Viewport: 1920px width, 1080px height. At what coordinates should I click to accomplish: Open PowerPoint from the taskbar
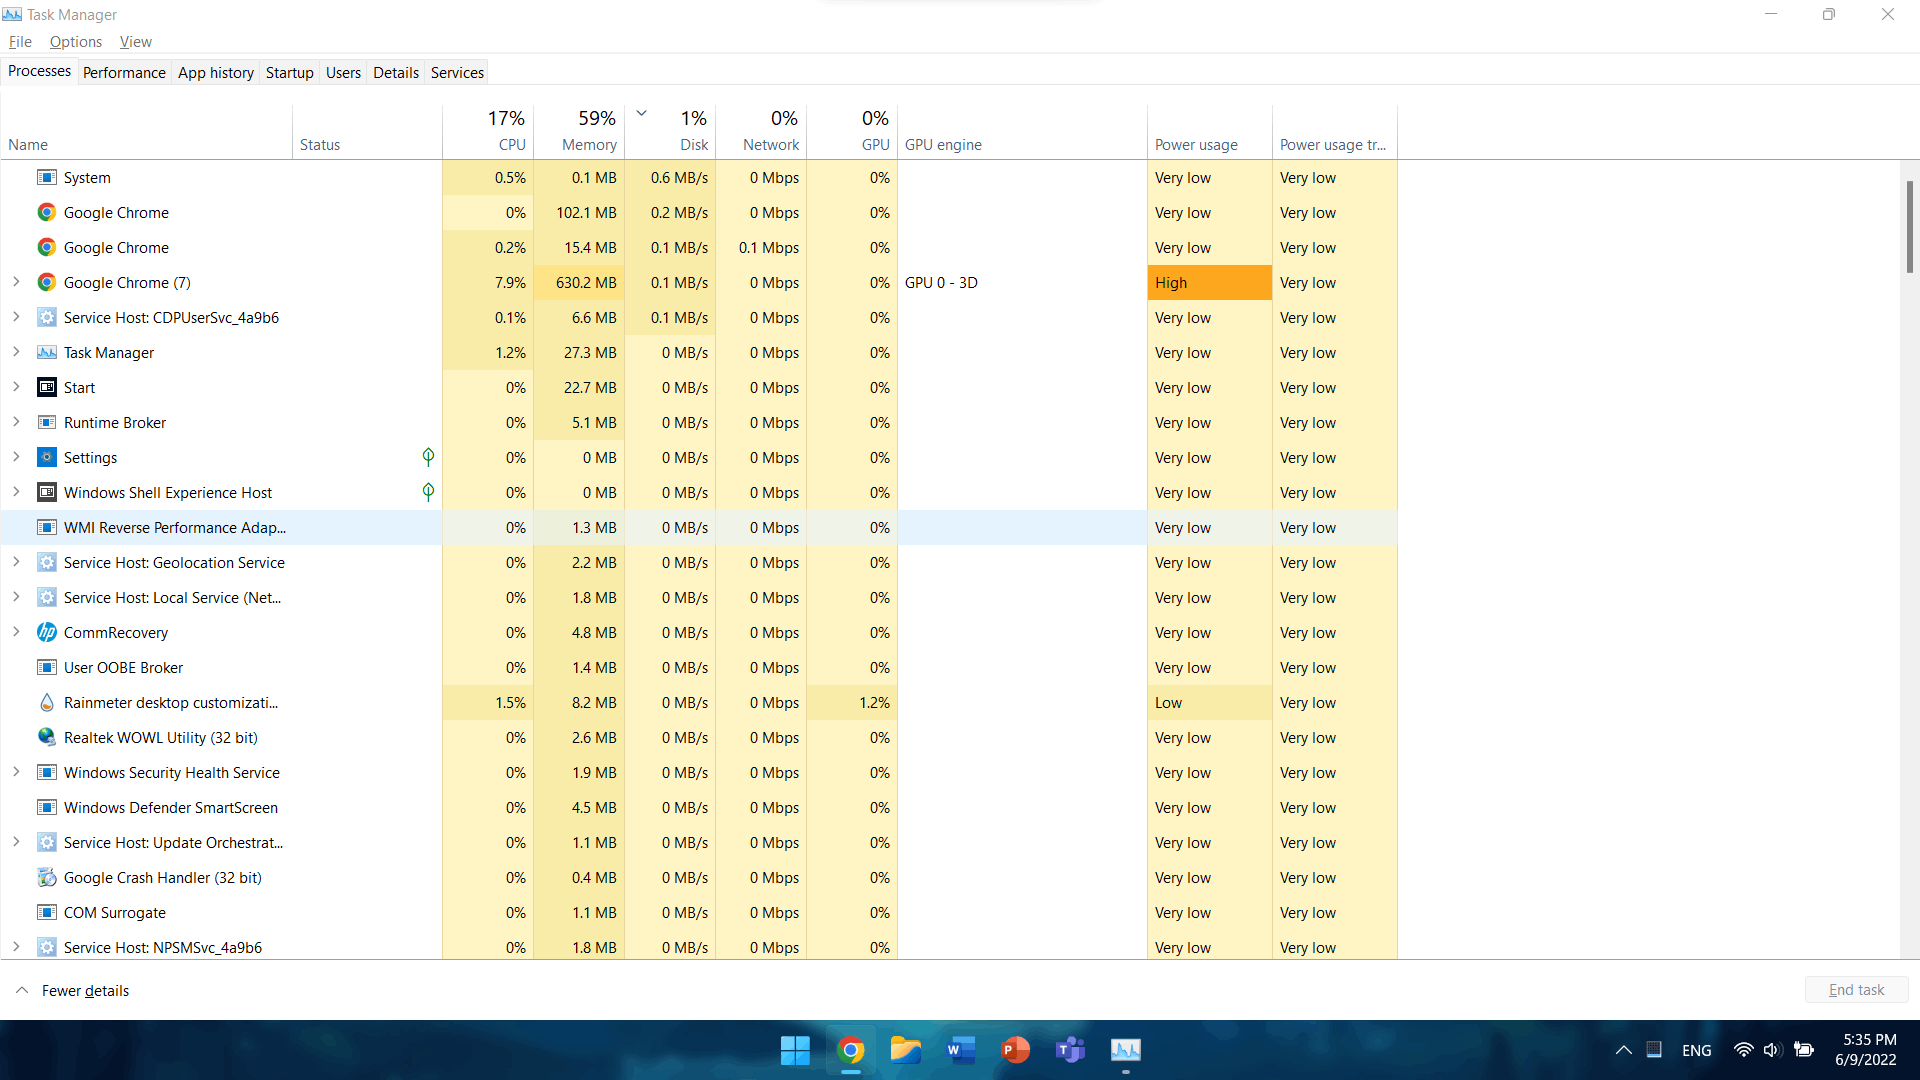tap(1016, 1050)
